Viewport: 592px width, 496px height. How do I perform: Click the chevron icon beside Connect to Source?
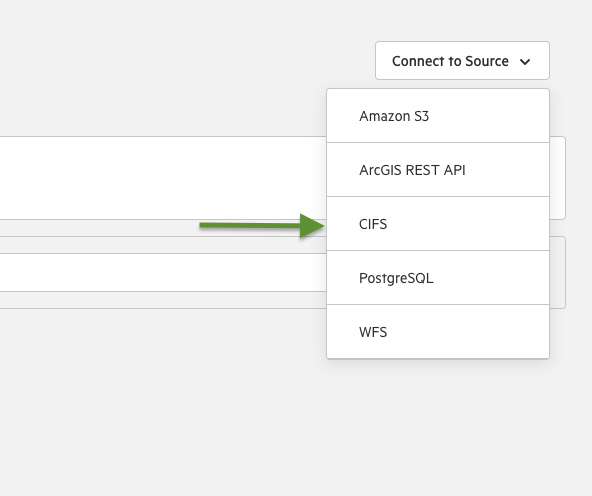(525, 62)
